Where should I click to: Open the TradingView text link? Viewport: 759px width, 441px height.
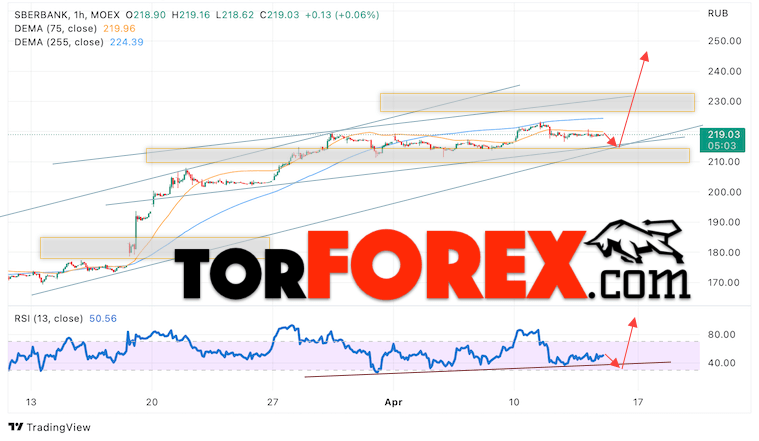pyautogui.click(x=59, y=427)
